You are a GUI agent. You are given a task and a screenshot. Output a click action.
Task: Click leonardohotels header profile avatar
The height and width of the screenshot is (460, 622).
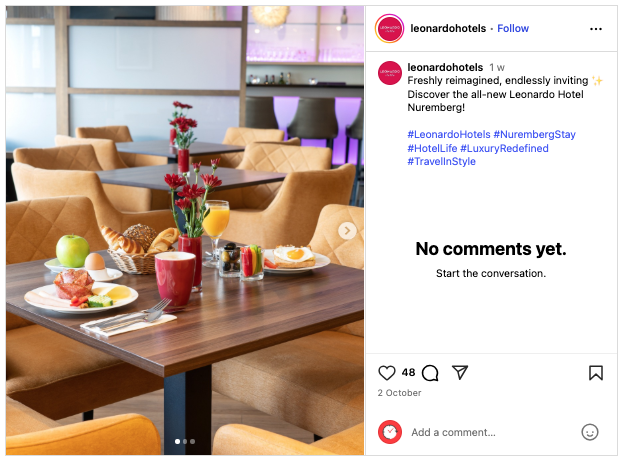pos(389,29)
